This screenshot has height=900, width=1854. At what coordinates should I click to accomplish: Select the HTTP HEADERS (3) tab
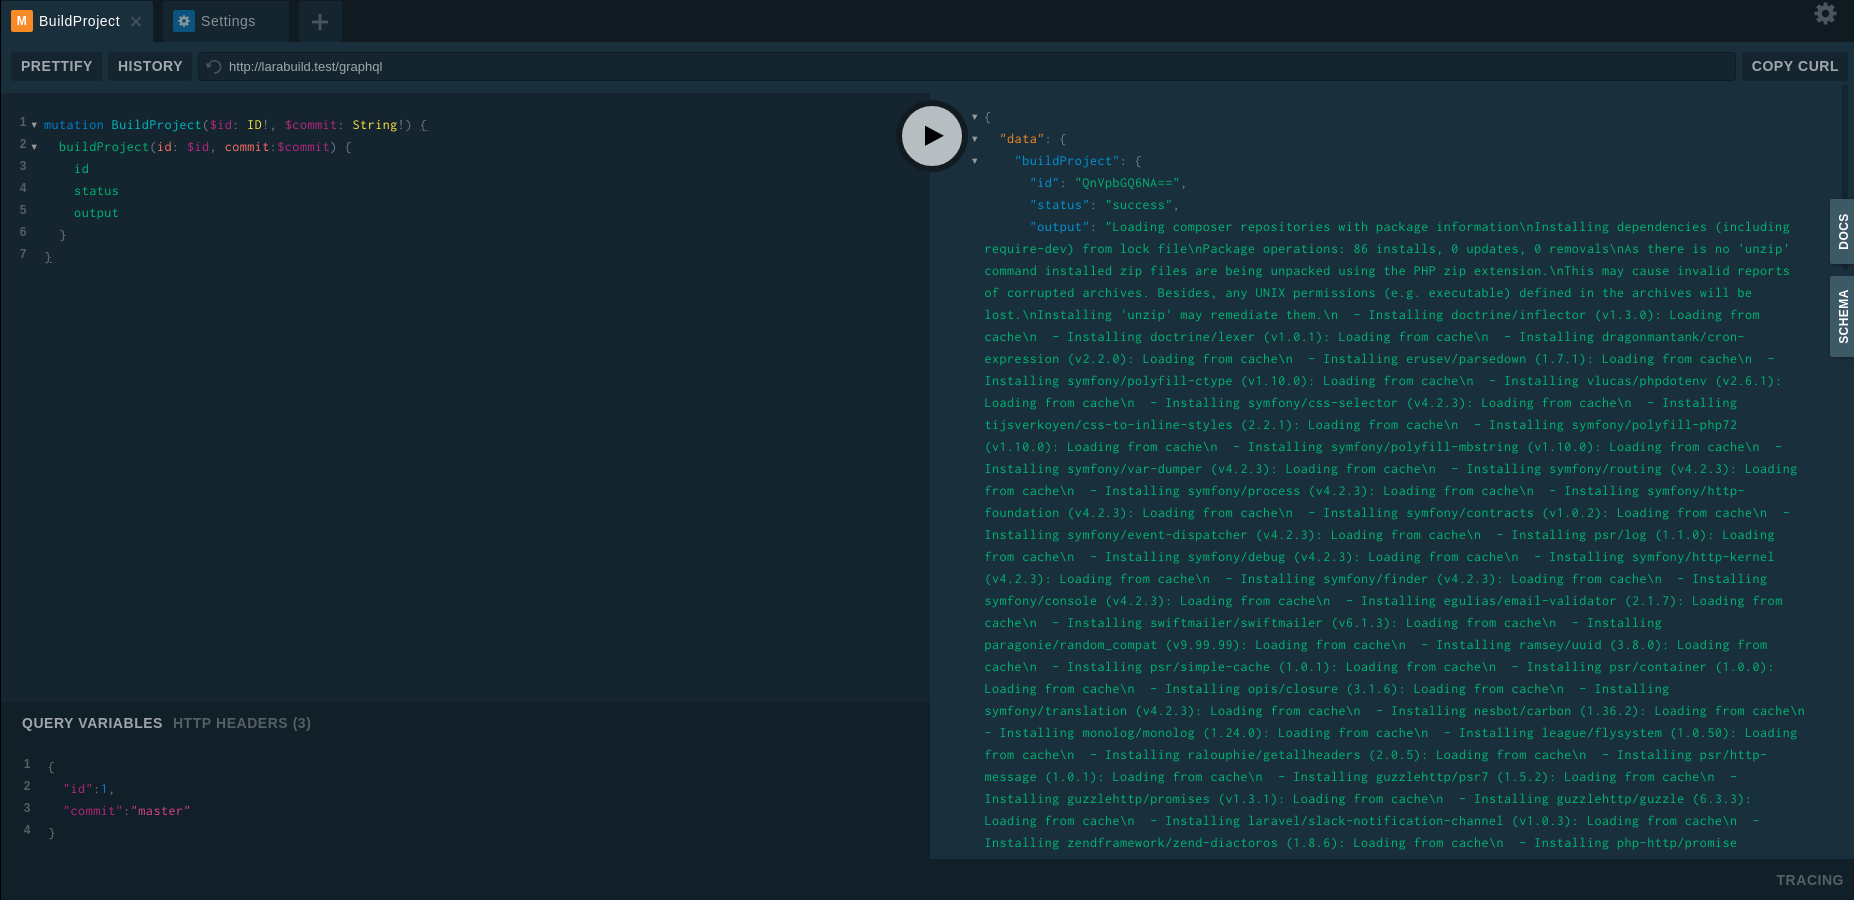[242, 723]
